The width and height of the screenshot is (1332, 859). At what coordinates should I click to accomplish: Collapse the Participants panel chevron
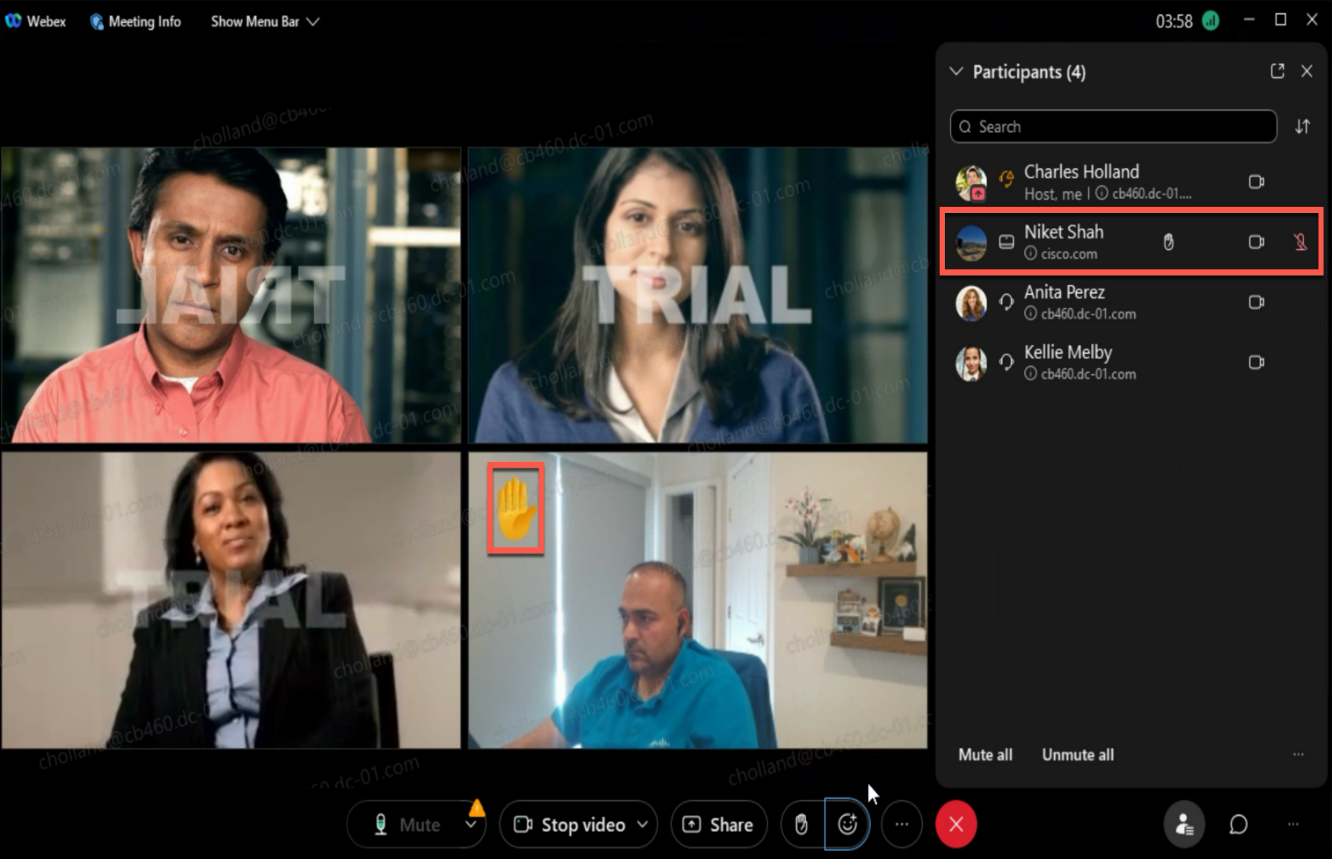[x=956, y=72]
